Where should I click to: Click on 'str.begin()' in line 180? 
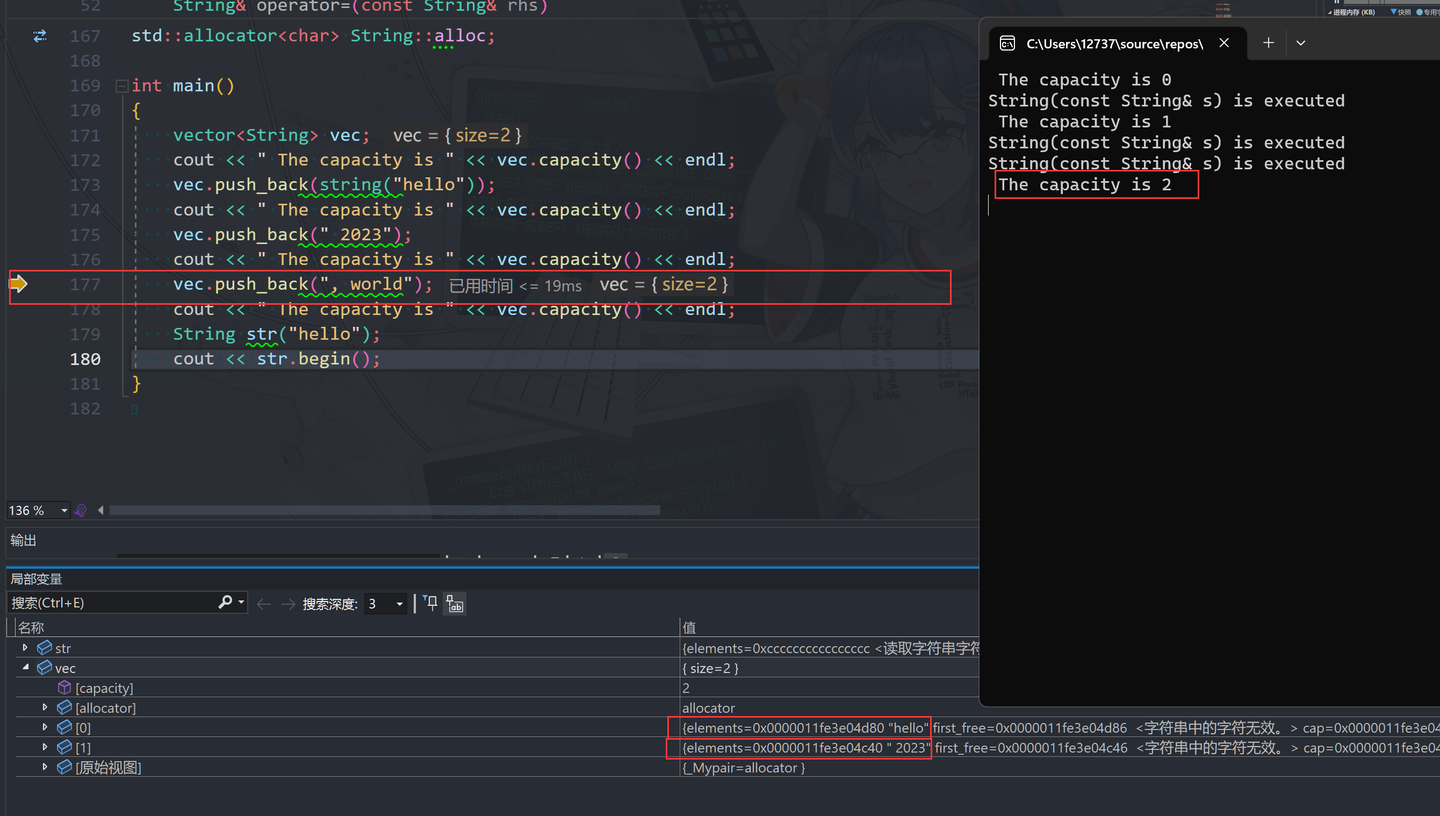pyautogui.click(x=314, y=359)
